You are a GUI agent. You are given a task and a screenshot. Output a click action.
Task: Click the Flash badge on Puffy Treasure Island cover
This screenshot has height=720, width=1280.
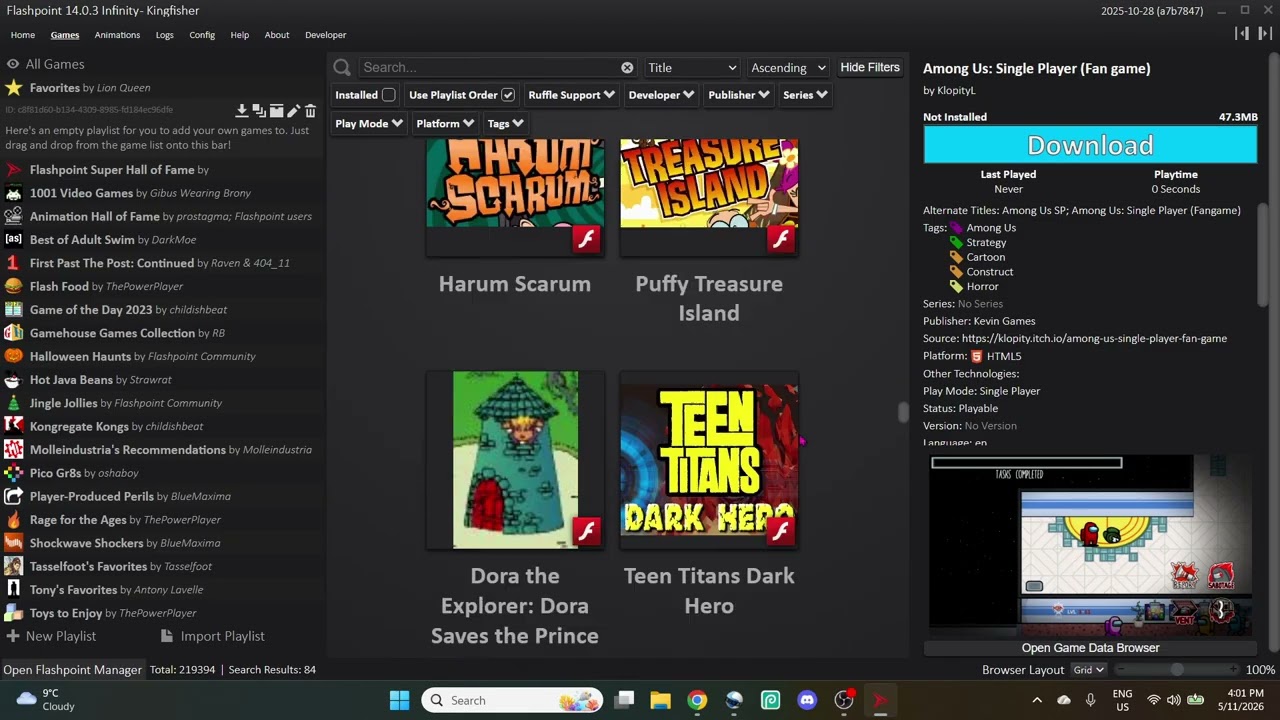(781, 240)
